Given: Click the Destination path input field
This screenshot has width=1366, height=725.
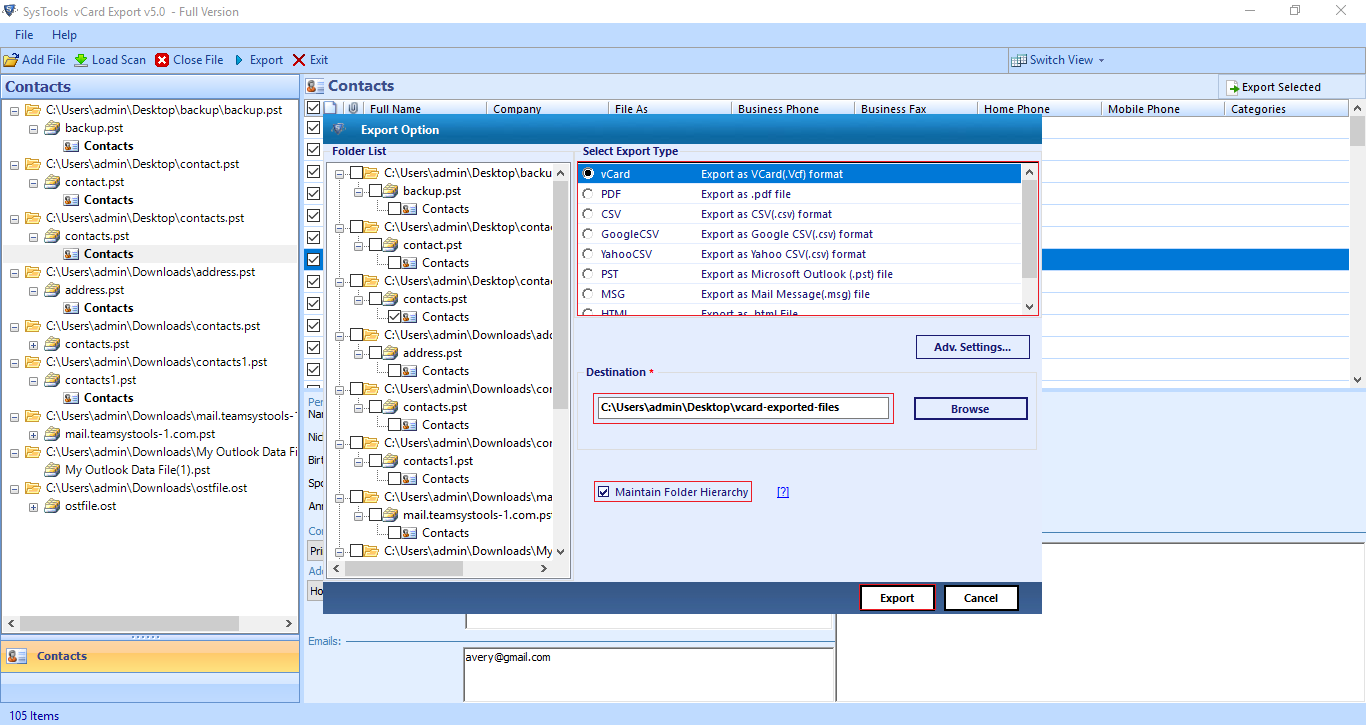Looking at the screenshot, I should 742,408.
